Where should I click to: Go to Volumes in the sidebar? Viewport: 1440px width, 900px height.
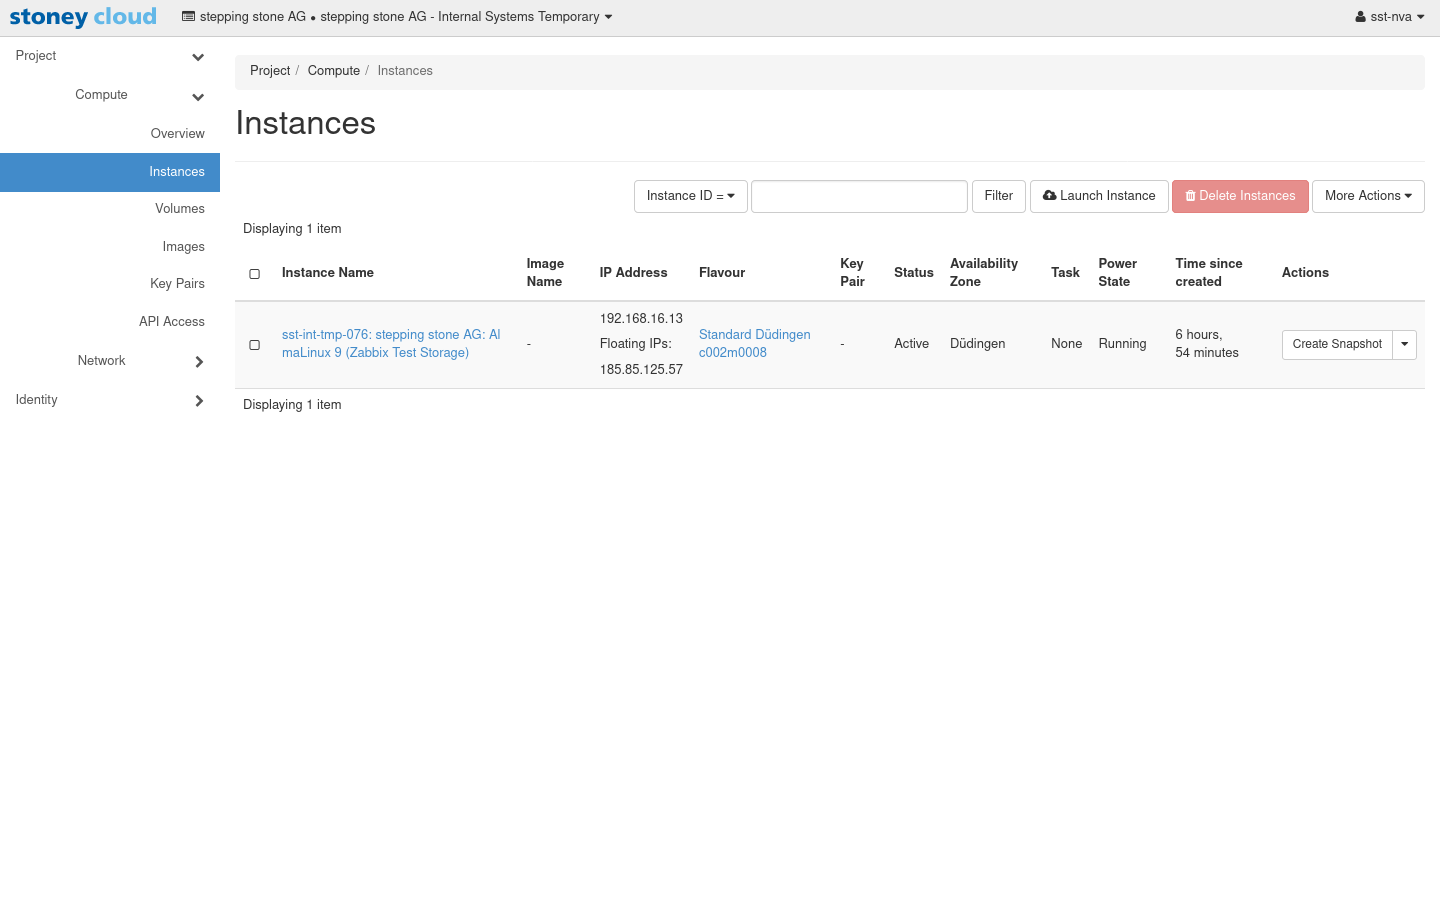[x=179, y=209]
